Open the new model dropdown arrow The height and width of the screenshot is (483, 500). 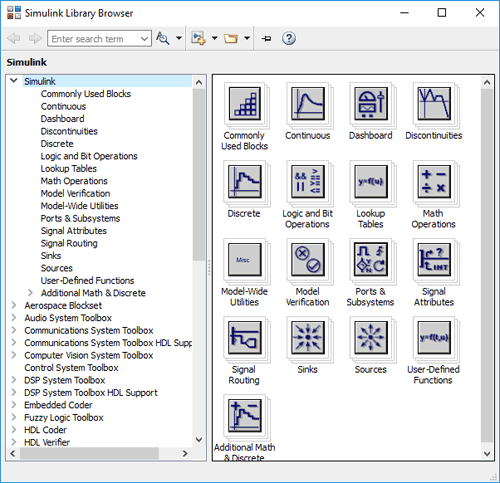pyautogui.click(x=215, y=38)
